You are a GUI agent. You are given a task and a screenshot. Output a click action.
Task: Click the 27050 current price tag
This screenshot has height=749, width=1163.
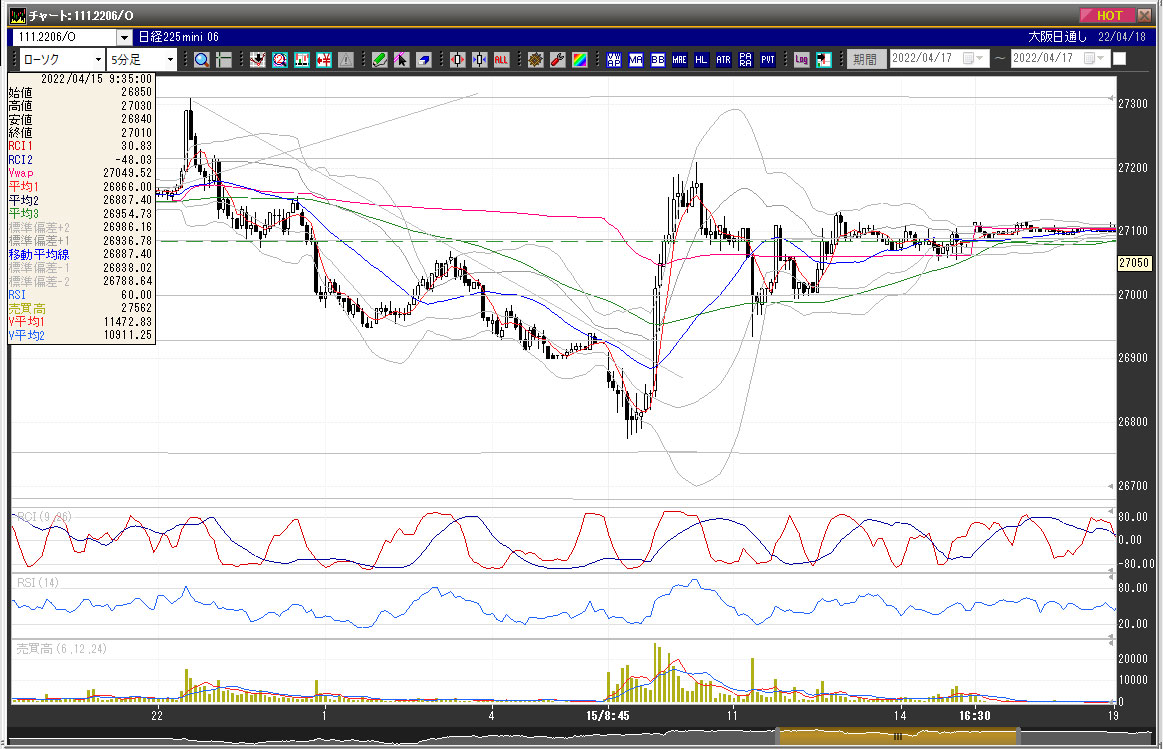pyautogui.click(x=1134, y=263)
